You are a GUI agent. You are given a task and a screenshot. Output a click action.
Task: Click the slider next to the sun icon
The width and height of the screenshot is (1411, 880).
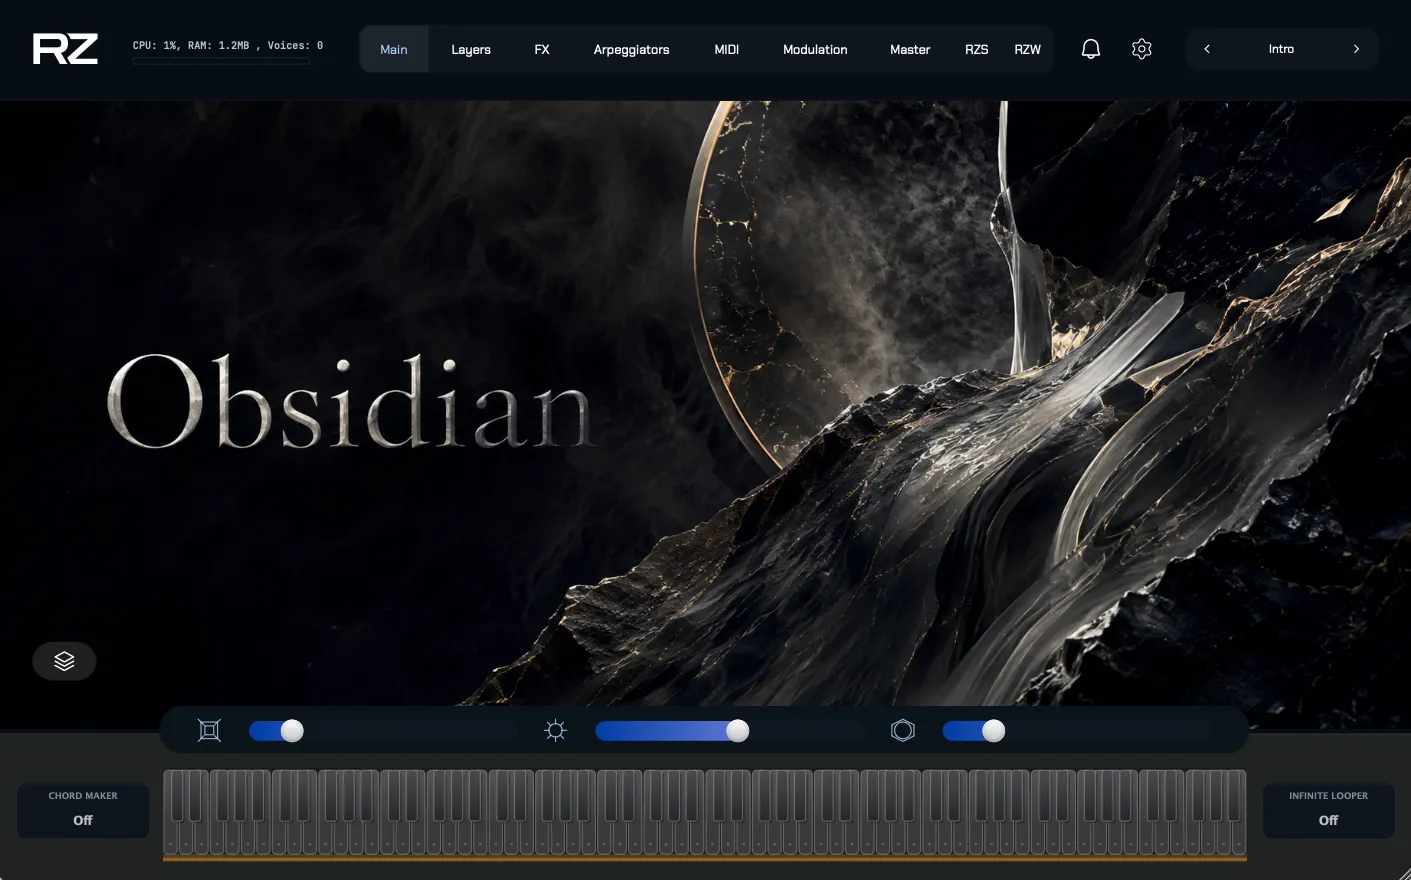(x=728, y=731)
